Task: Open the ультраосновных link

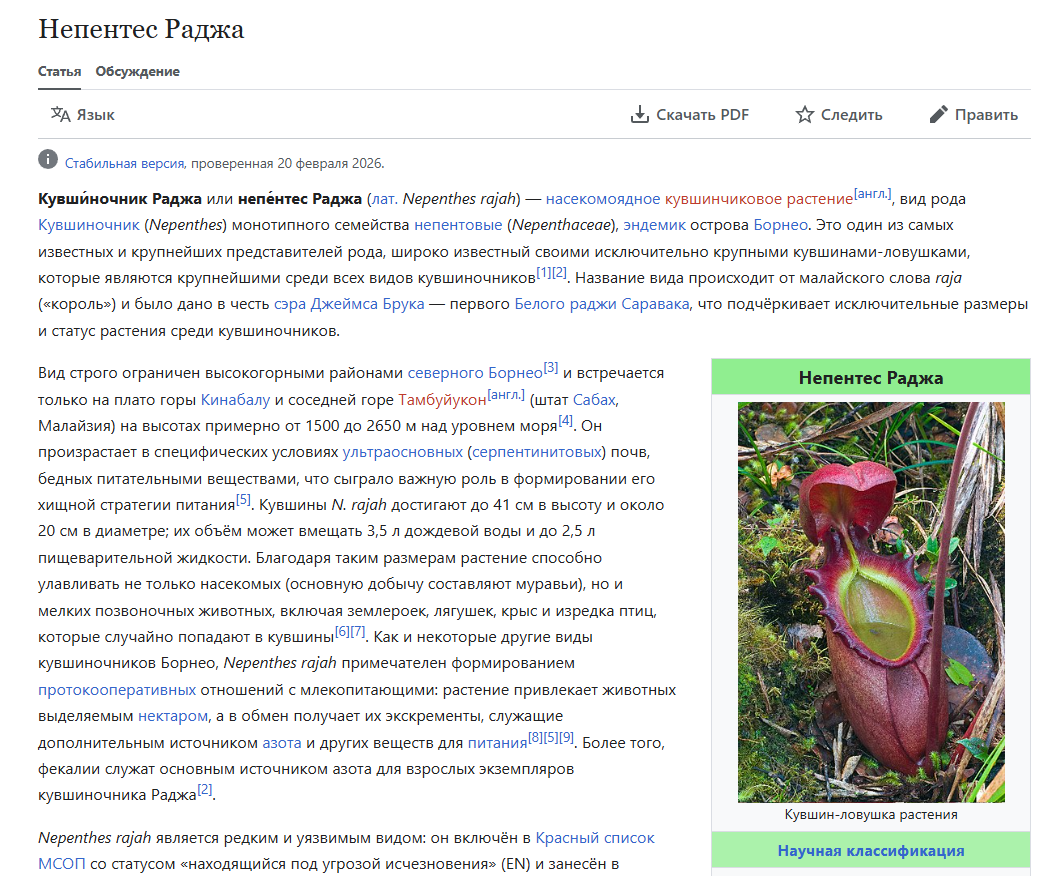Action: pos(403,452)
